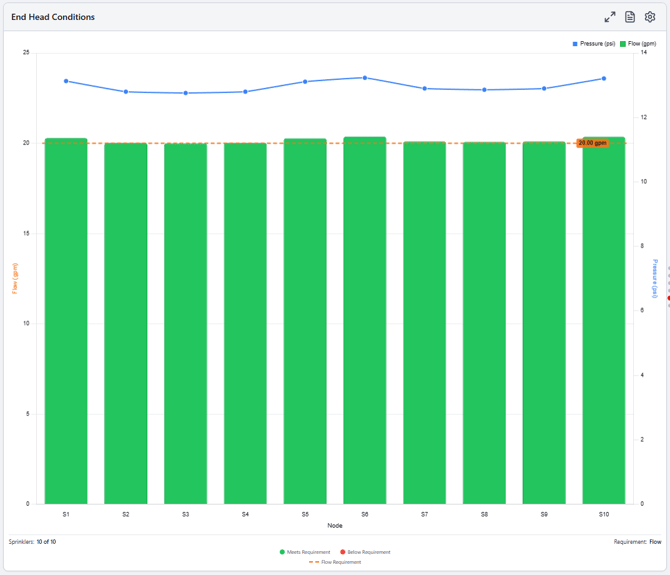
Task: Click the S1 axis label
Action: click(66, 514)
